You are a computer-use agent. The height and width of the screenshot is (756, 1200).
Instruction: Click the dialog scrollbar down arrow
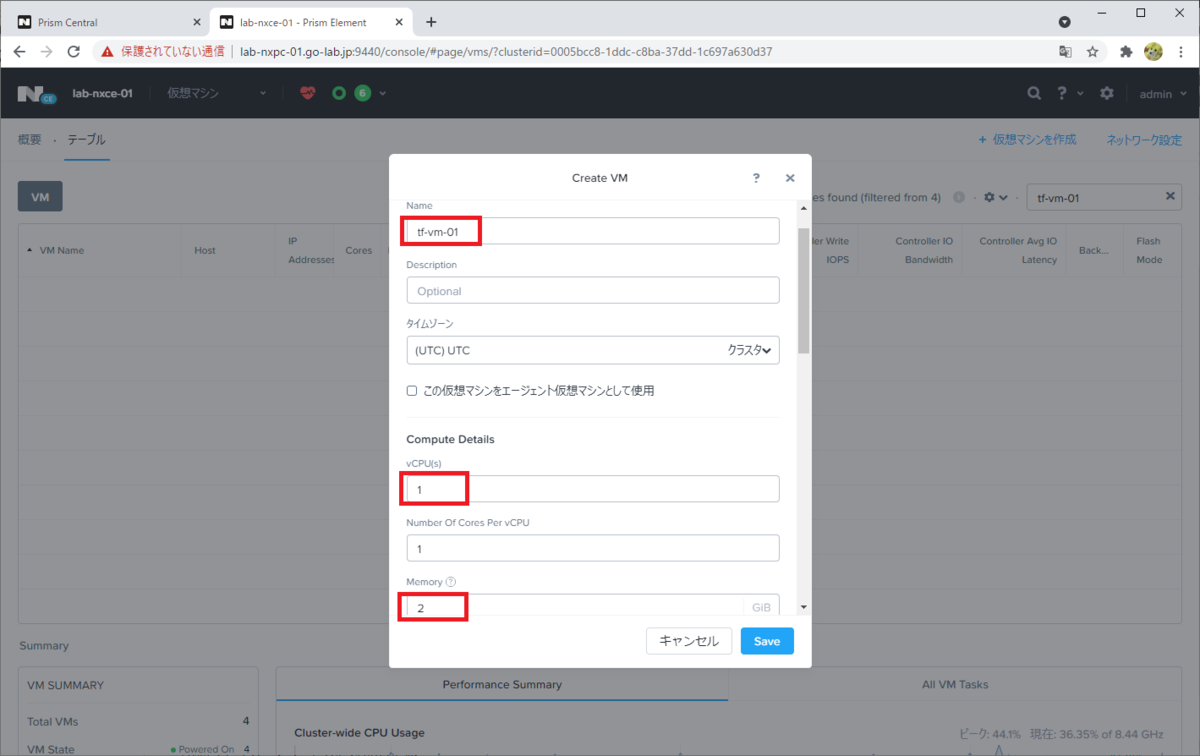[x=803, y=607]
